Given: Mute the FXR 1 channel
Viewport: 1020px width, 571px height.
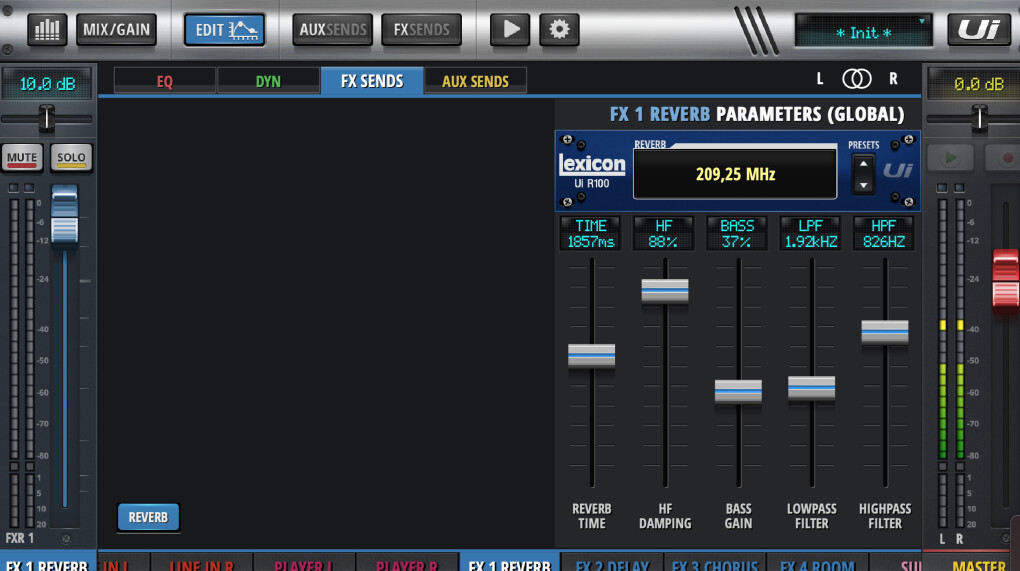Looking at the screenshot, I should pos(22,158).
